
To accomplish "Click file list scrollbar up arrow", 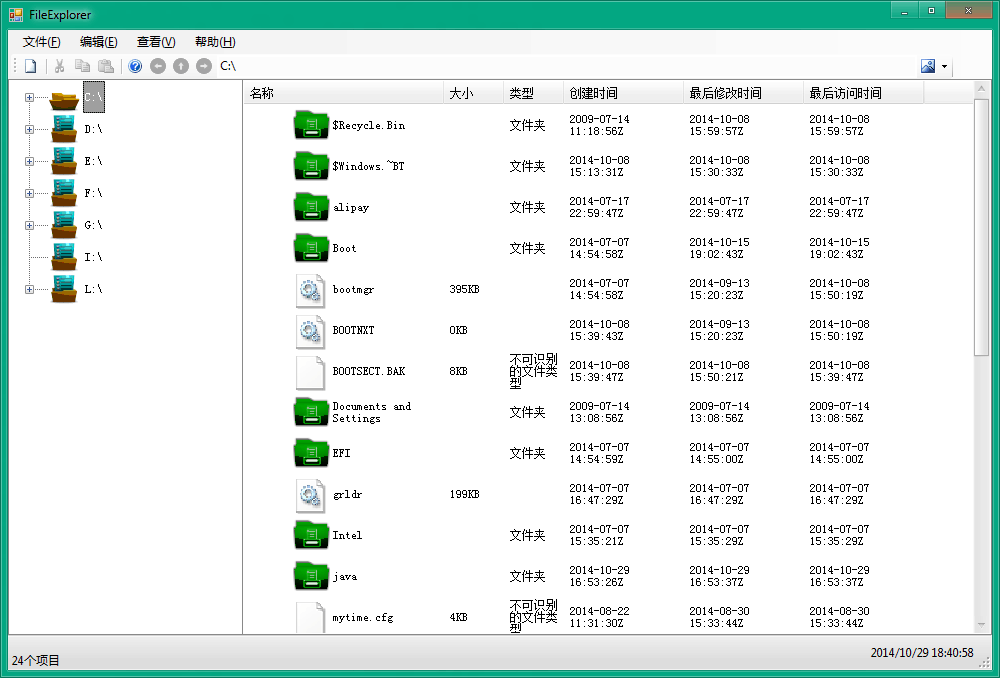I will tap(982, 90).
